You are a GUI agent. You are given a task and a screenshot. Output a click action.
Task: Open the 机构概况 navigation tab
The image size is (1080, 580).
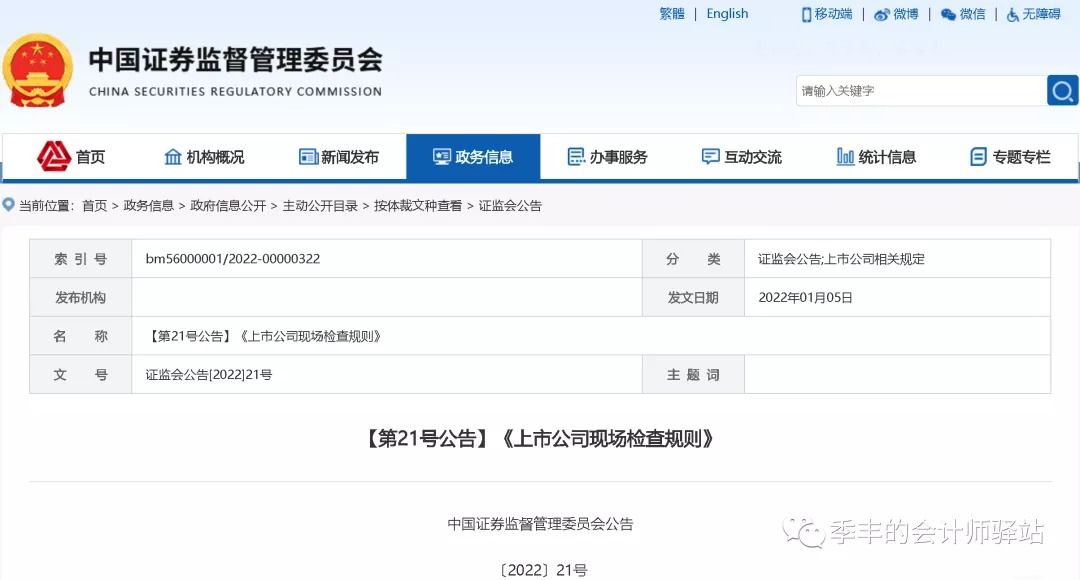205,157
